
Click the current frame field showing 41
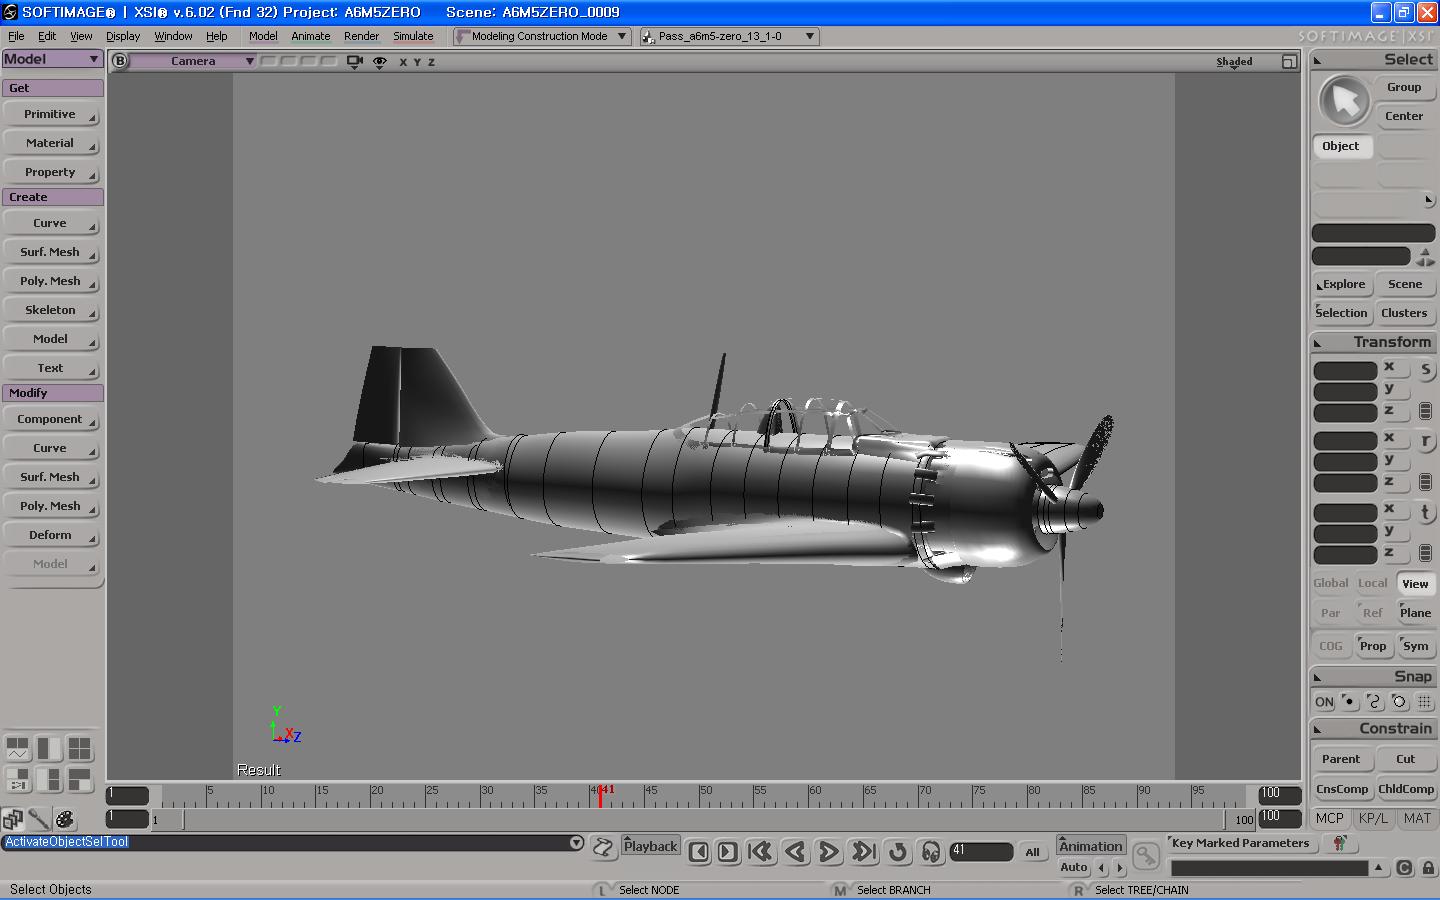(981, 851)
